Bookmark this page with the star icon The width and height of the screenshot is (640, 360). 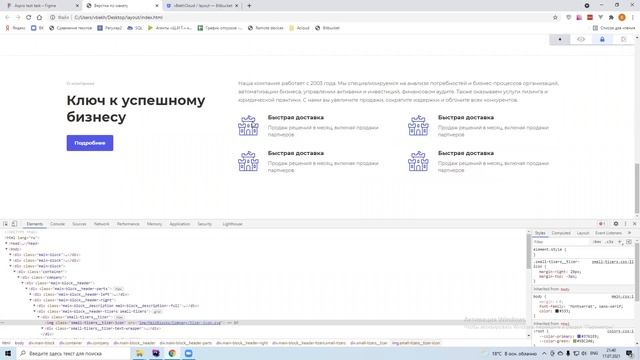[555, 17]
